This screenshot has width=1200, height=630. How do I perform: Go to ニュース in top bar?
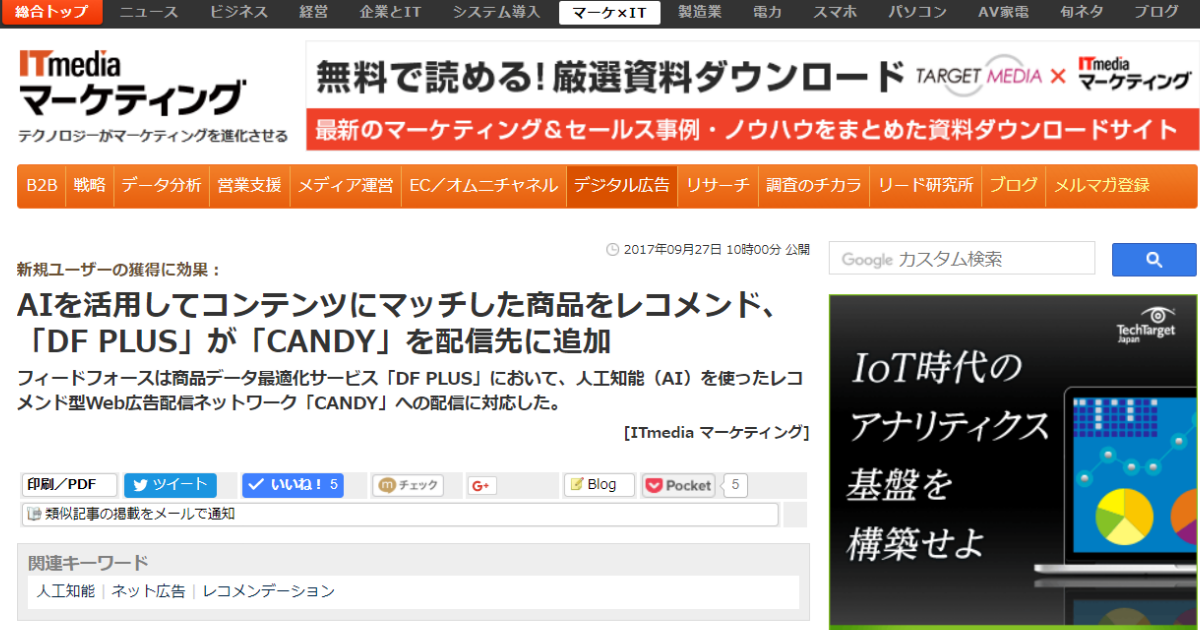click(148, 12)
